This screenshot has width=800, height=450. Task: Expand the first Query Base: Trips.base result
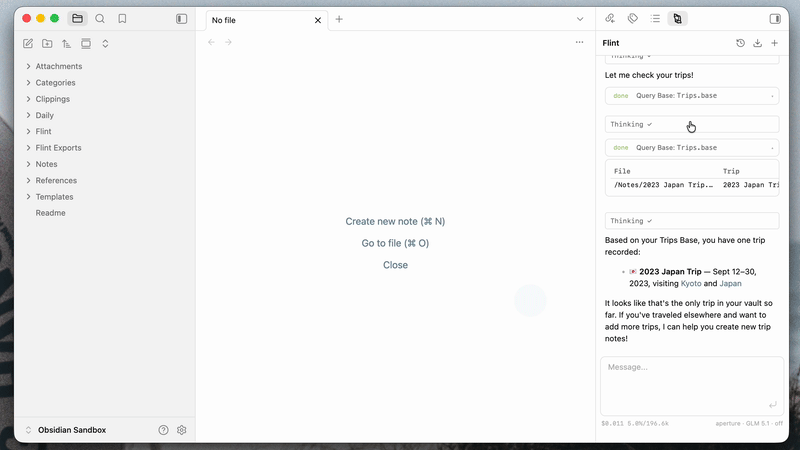click(692, 96)
